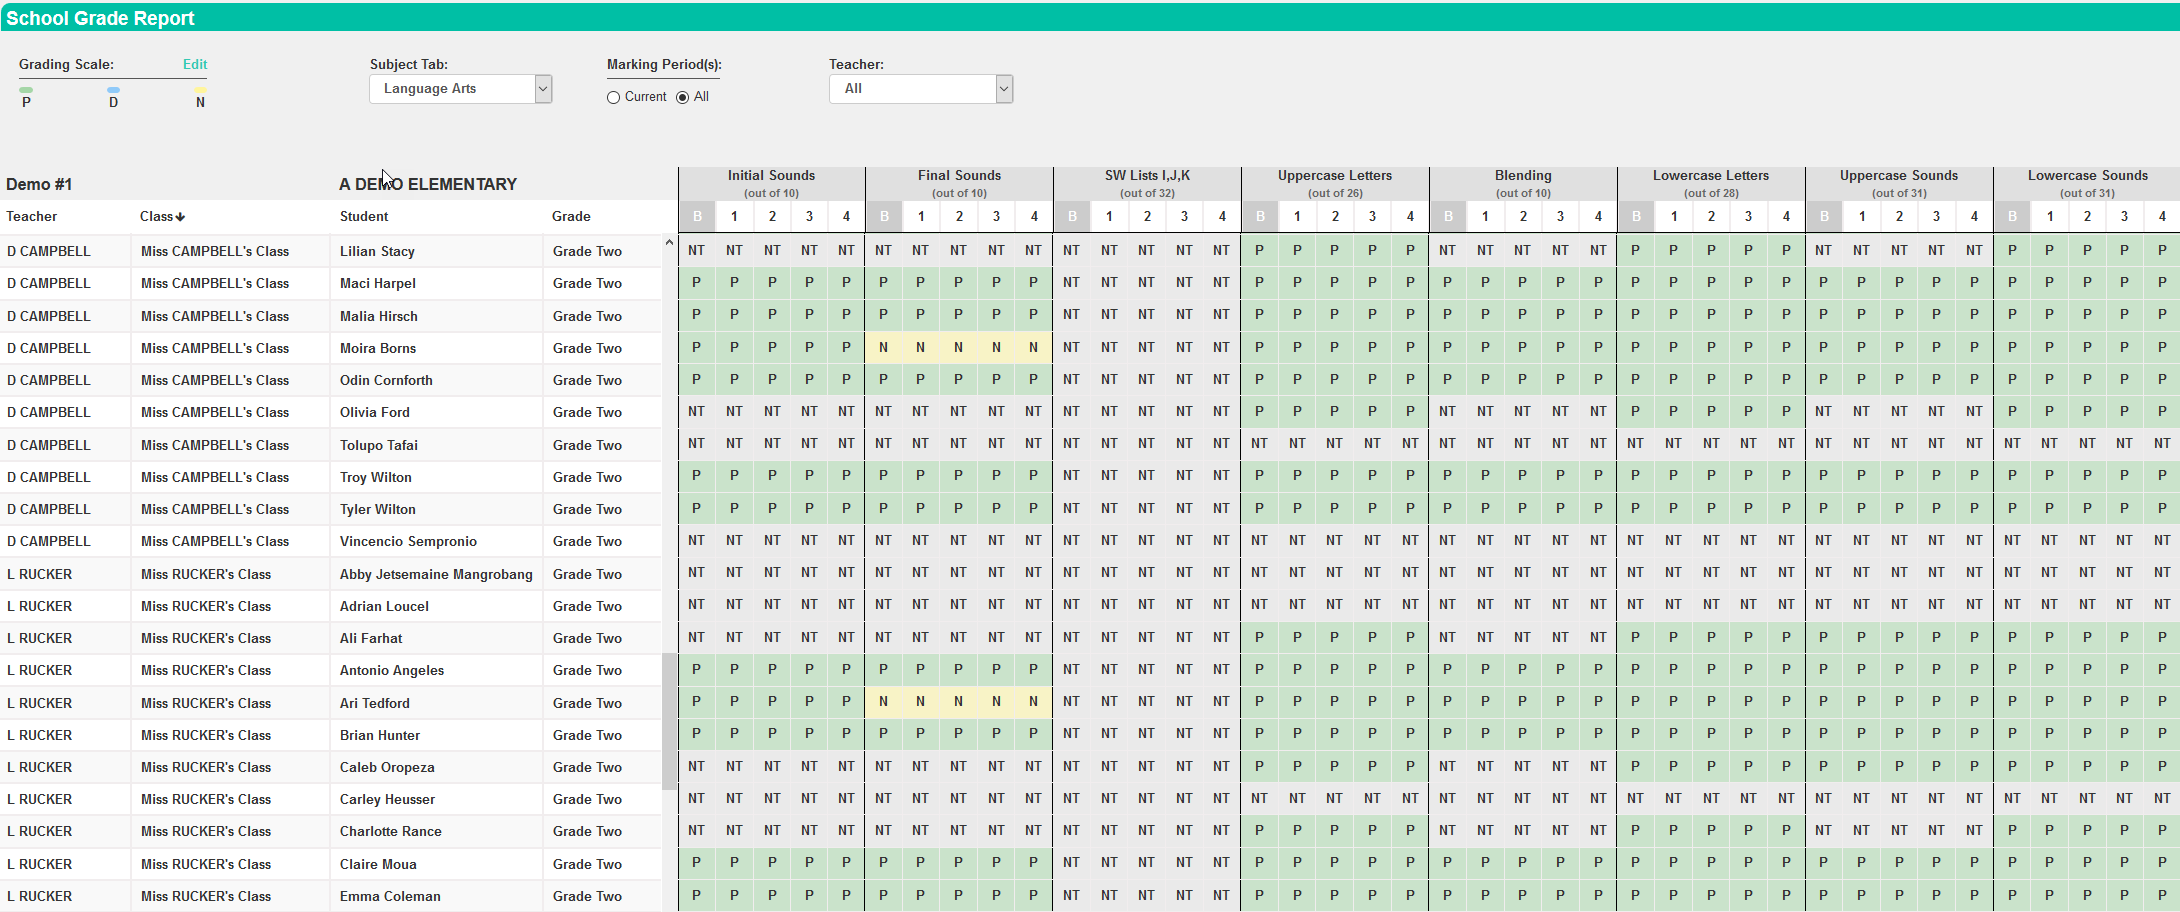Select student Vincencio Sempronio
Screen dimensions: 2180x912
pyautogui.click(x=408, y=541)
